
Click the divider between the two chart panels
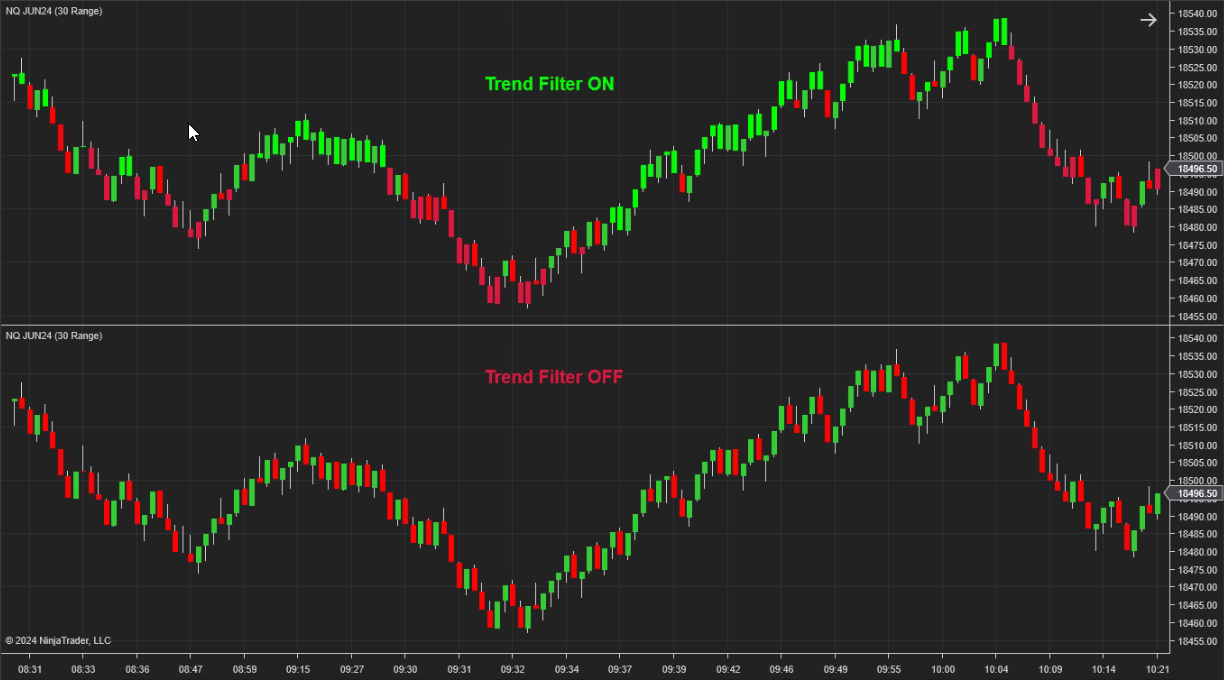(580, 326)
